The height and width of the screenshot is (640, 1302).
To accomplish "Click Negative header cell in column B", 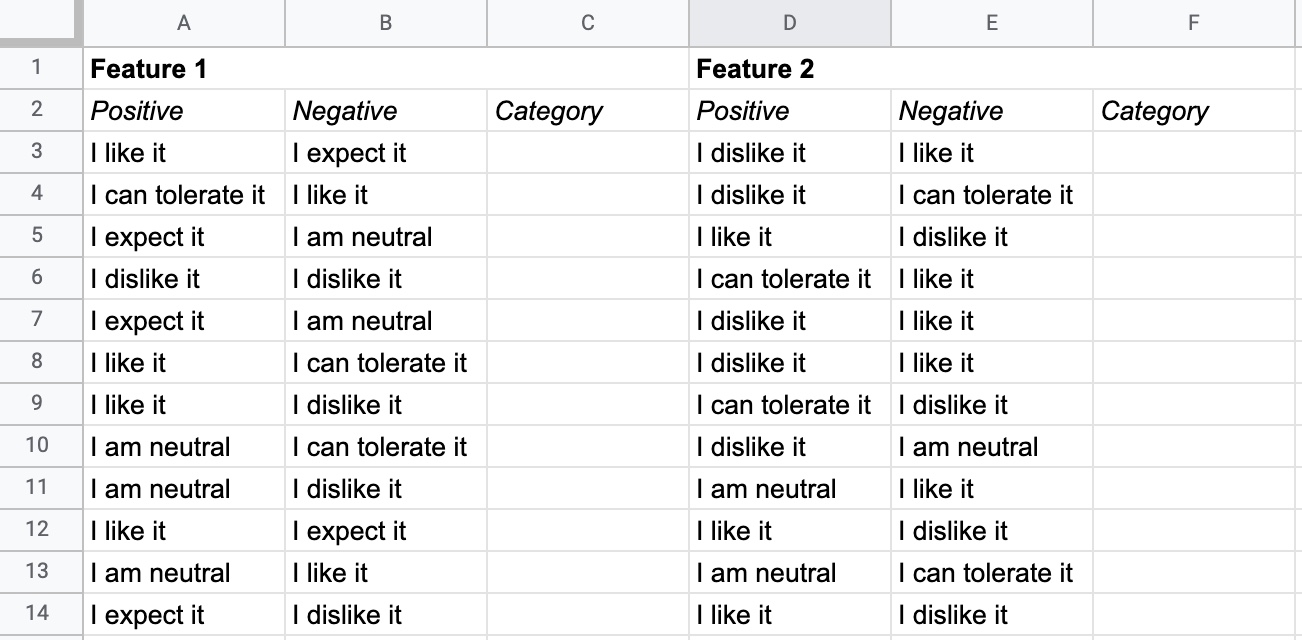I will [x=386, y=111].
